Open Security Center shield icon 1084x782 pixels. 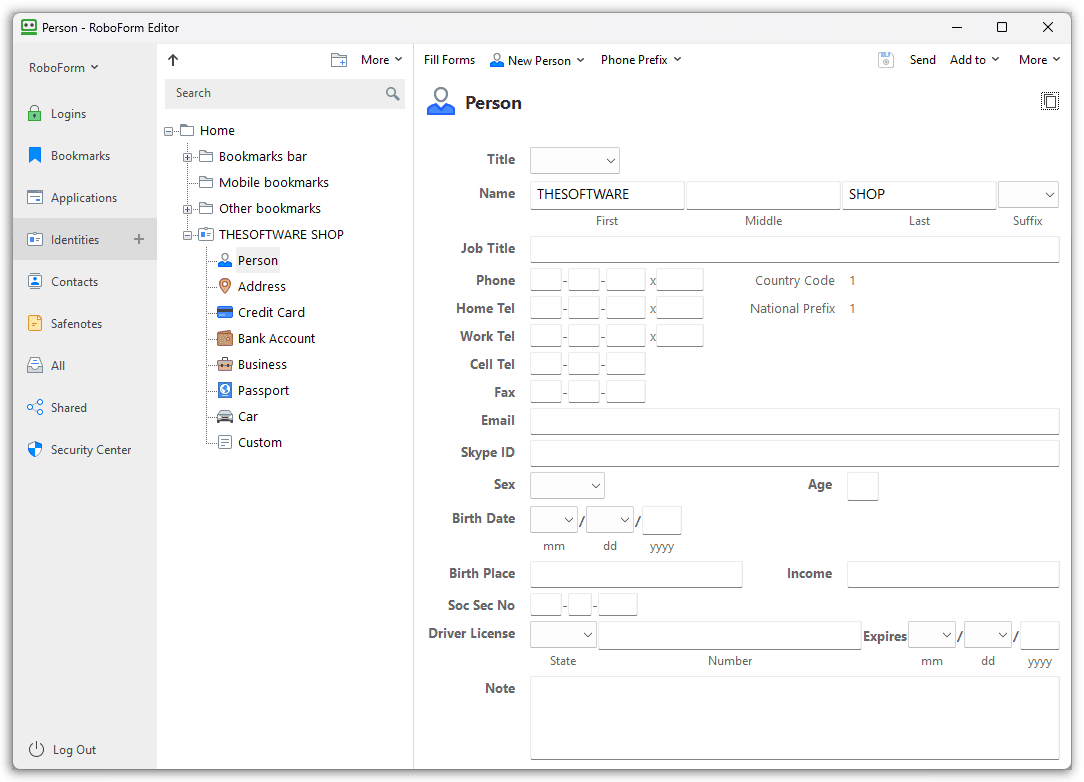coord(35,449)
